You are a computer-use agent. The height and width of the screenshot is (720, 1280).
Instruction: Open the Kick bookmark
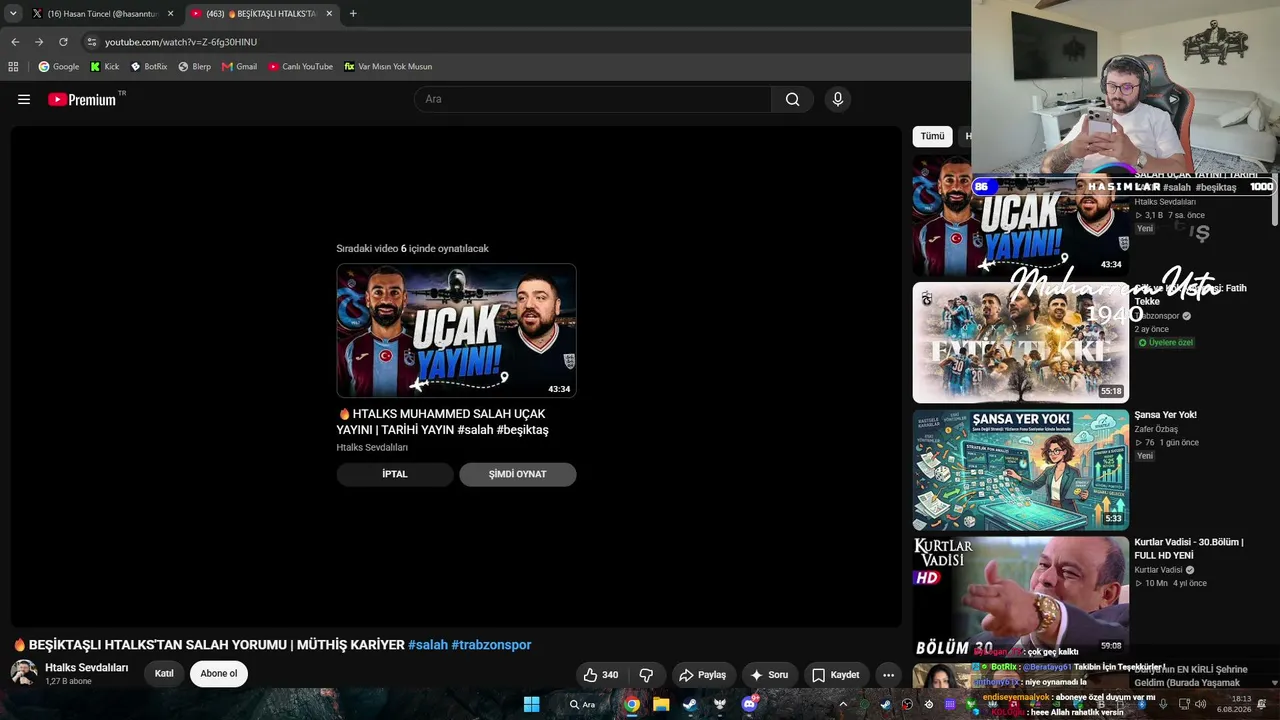[x=105, y=67]
